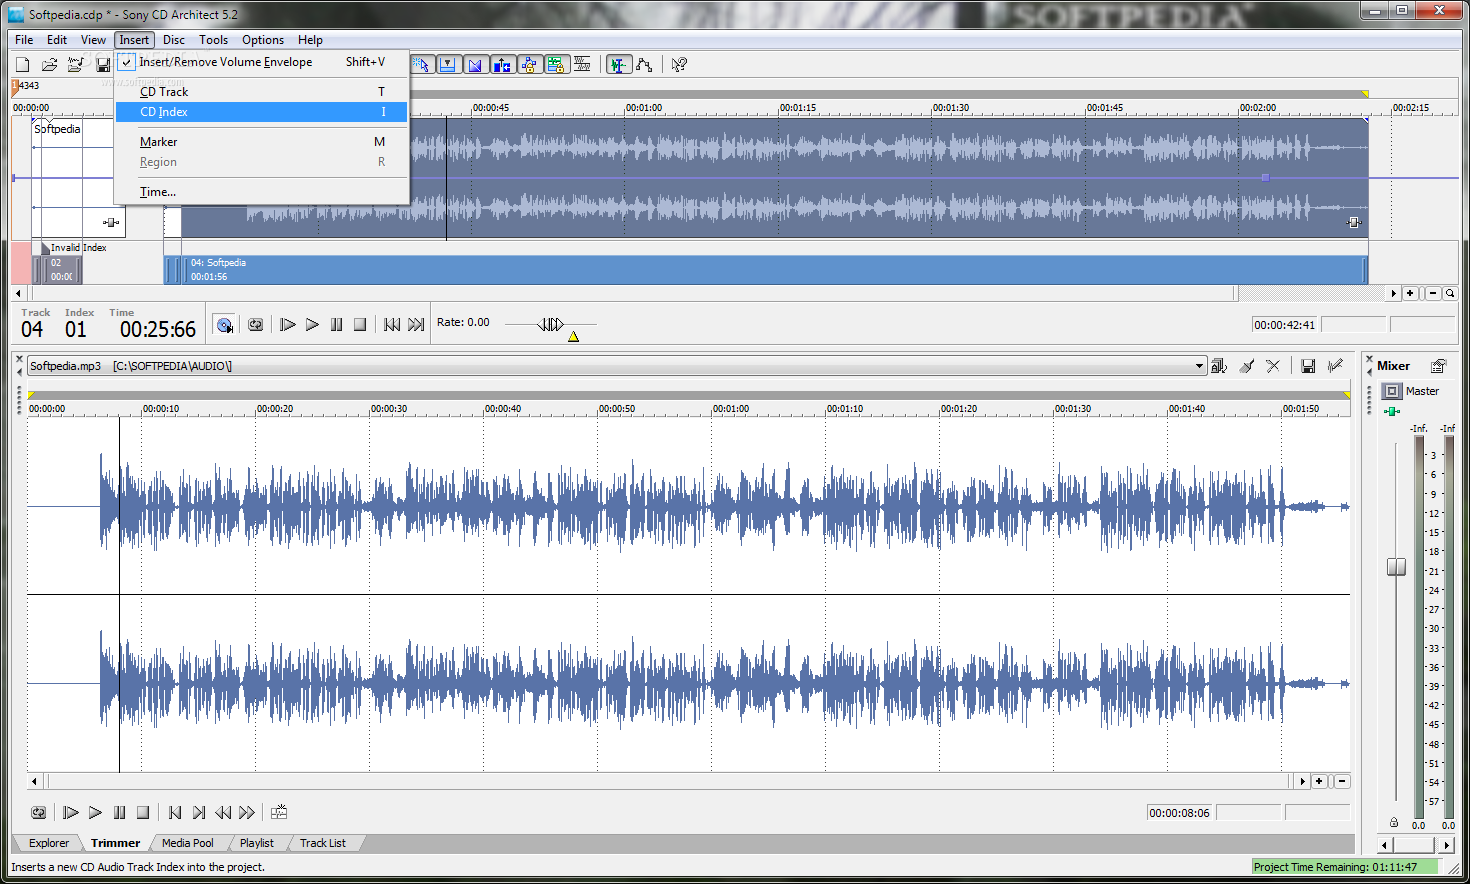Click the 04: Softpedia track bar

click(766, 270)
